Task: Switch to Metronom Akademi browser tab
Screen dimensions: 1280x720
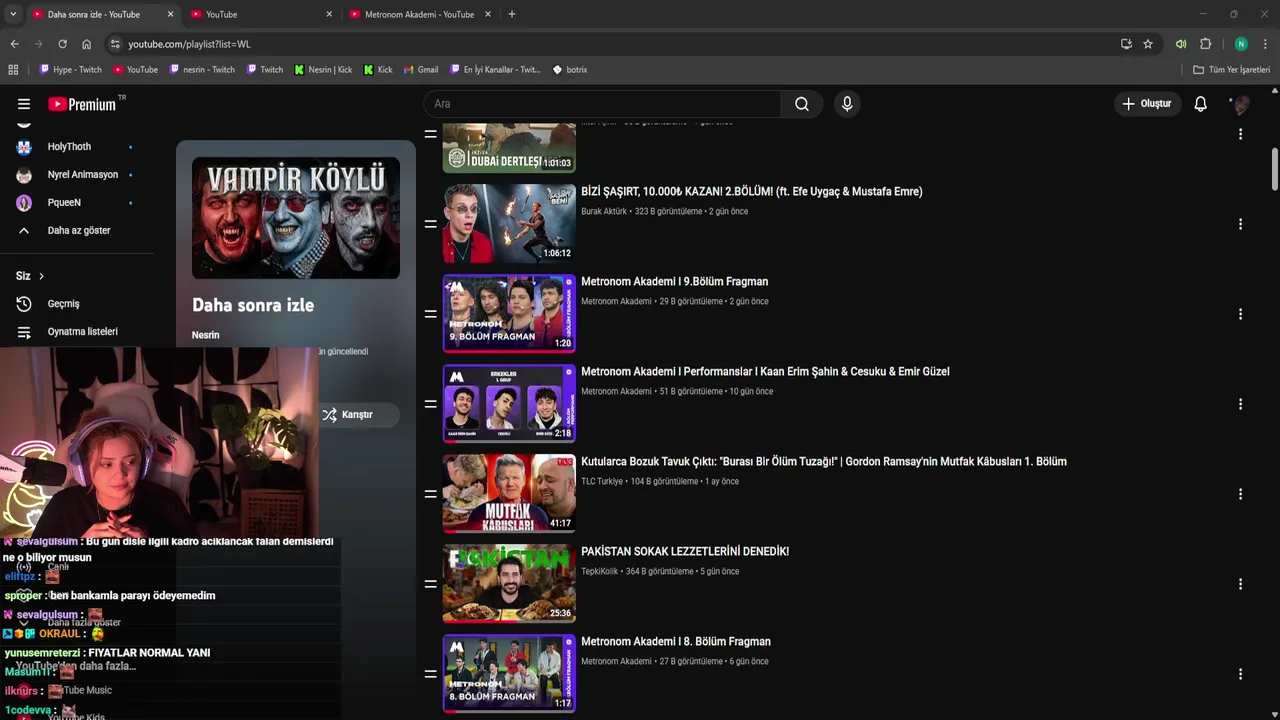Action: pyautogui.click(x=420, y=14)
